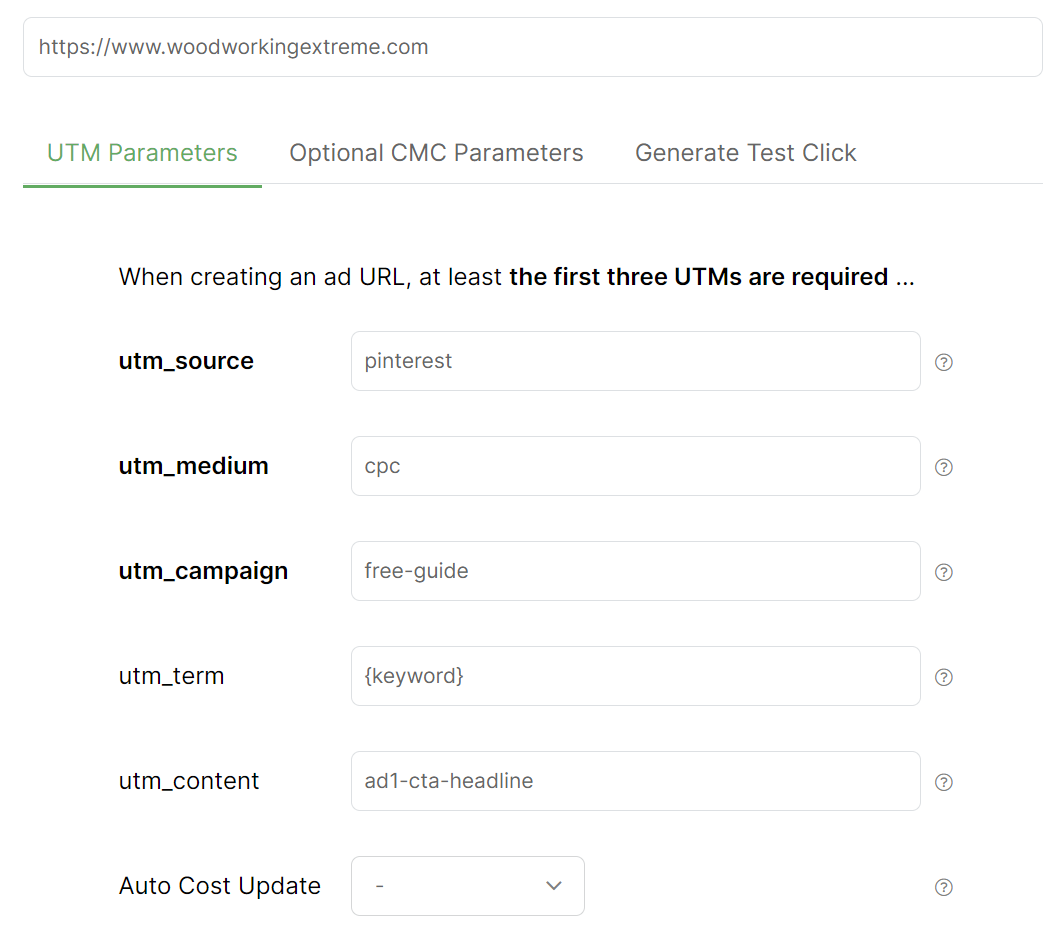The width and height of the screenshot is (1063, 928).
Task: Show help for the utm_term field
Action: tap(943, 677)
